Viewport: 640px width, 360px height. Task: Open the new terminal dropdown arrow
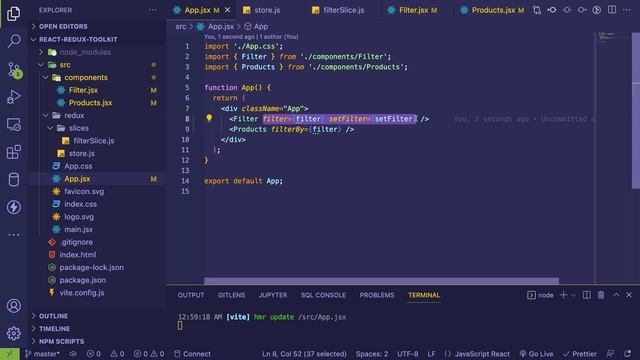click(573, 295)
